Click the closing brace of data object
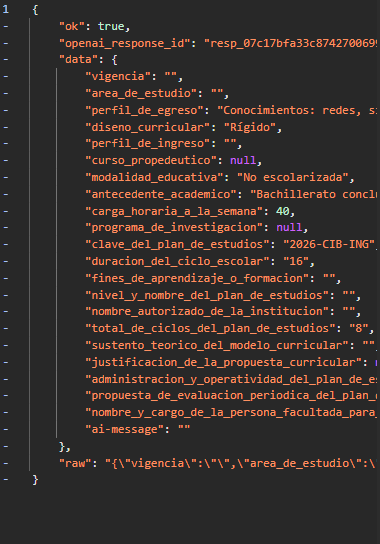 point(62,447)
